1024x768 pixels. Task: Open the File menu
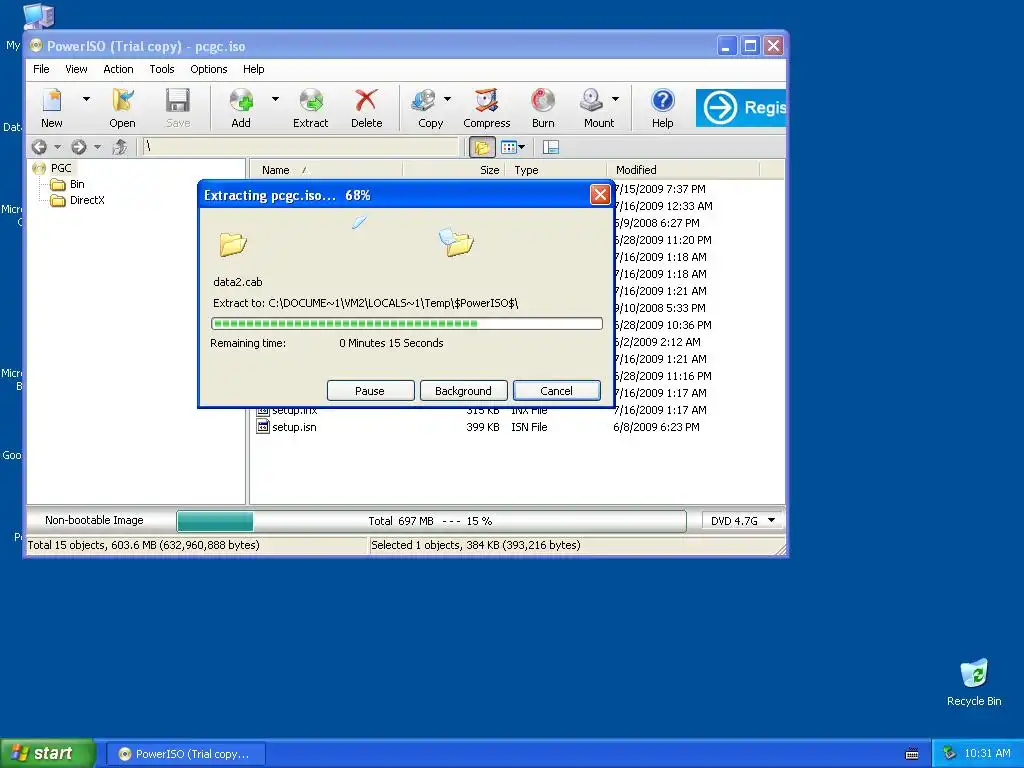(x=41, y=69)
